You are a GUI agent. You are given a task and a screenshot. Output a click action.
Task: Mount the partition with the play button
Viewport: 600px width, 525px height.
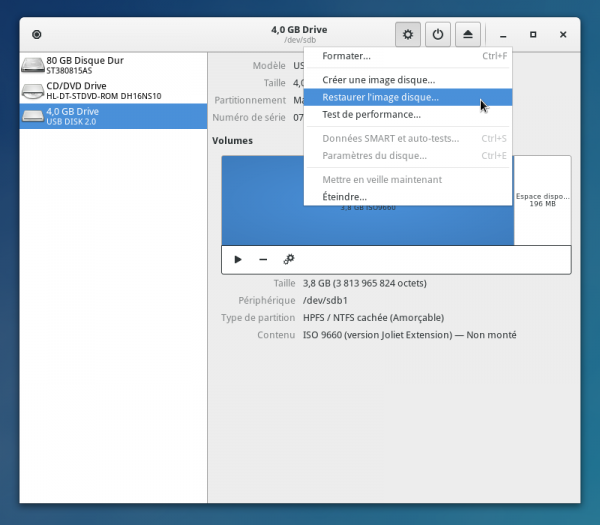tap(238, 259)
